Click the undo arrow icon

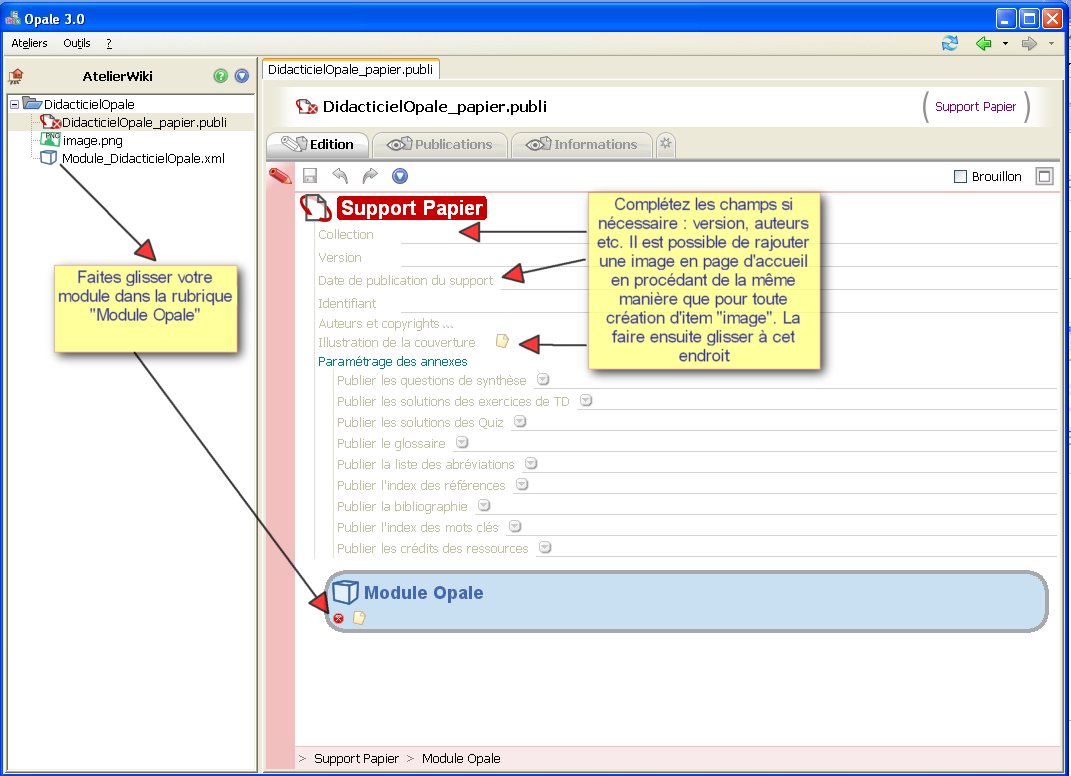click(340, 176)
